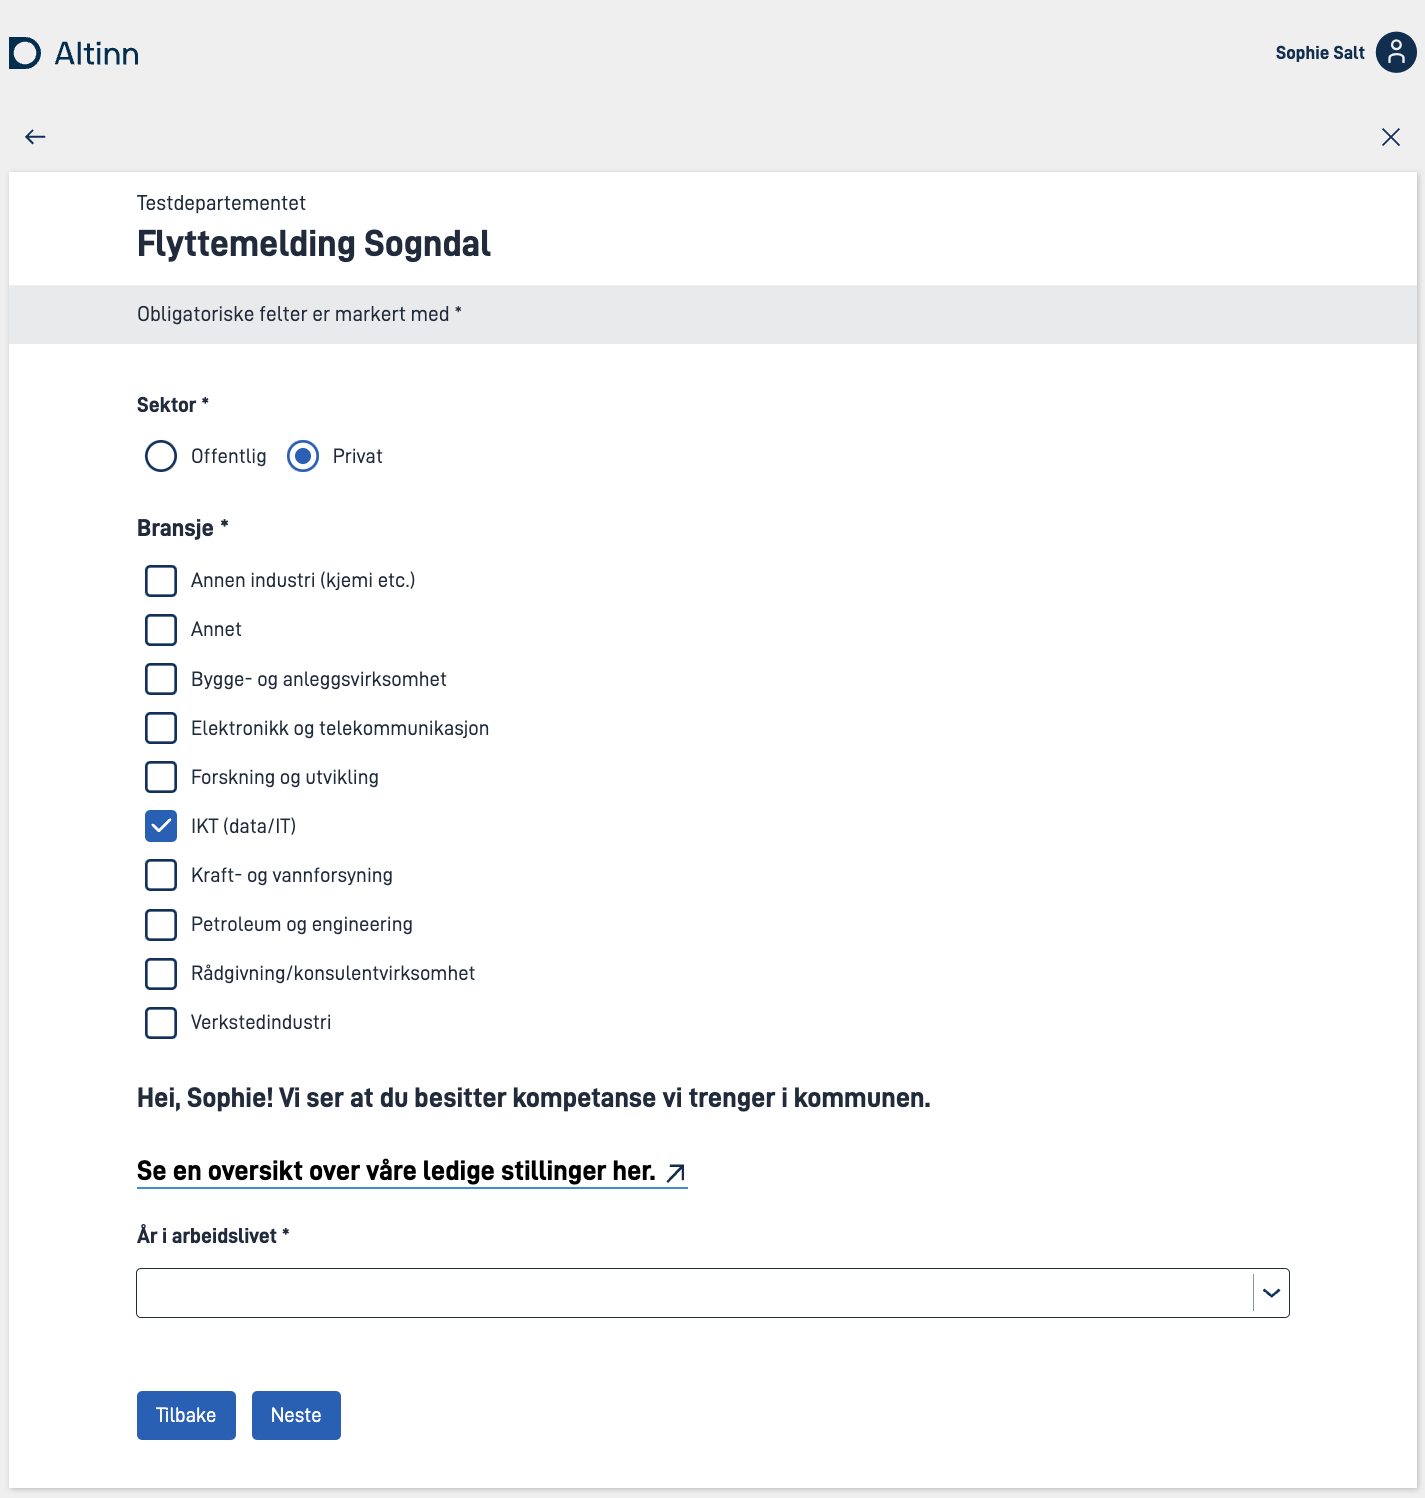1425x1498 pixels.
Task: Expand År i arbeidslivet dropdown chevron
Action: [1271, 1293]
